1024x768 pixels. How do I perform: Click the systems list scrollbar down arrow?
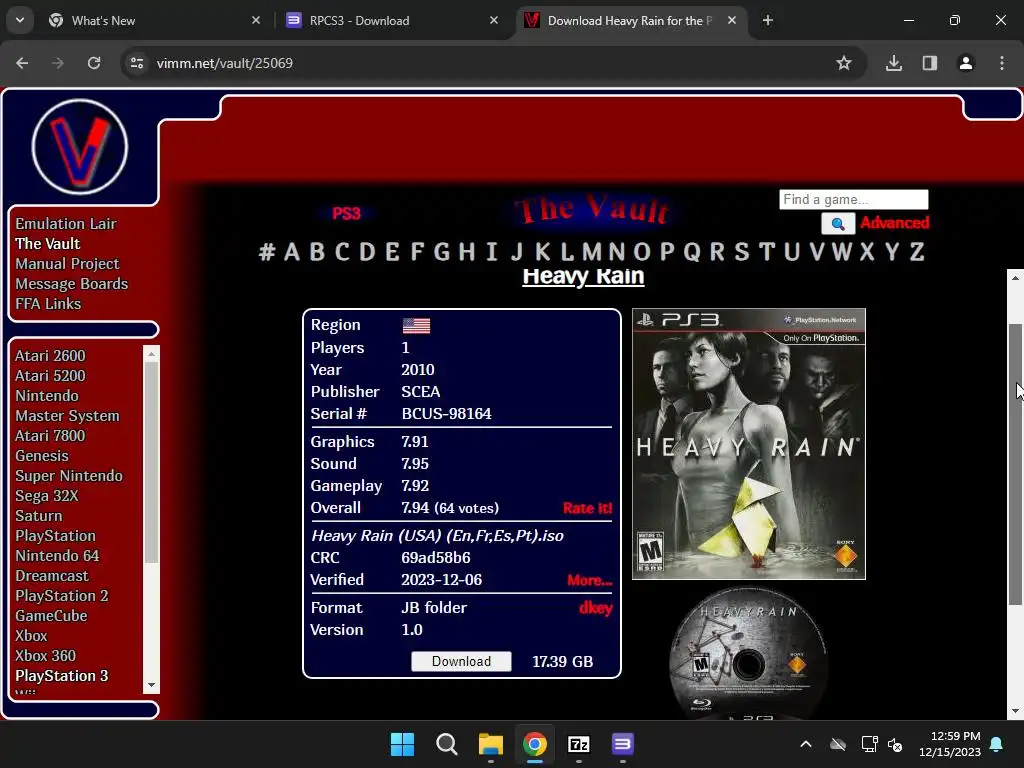click(152, 685)
